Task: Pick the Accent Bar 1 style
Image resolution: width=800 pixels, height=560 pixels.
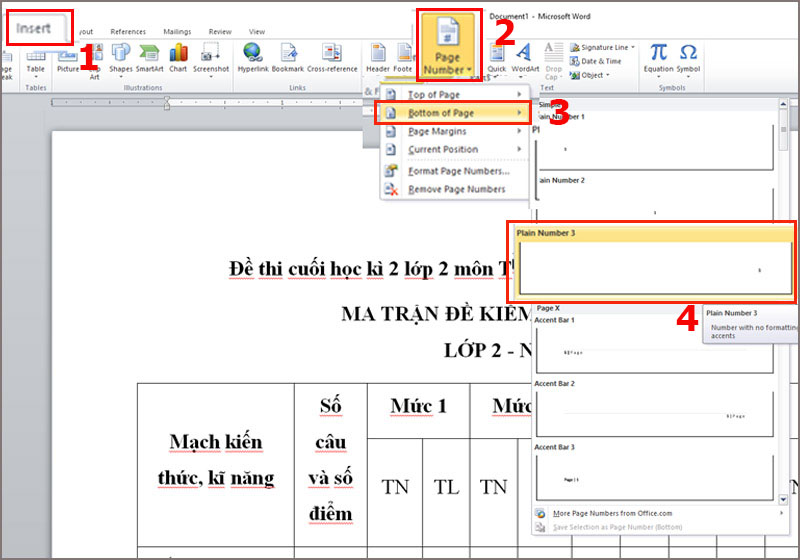Action: 655,345
